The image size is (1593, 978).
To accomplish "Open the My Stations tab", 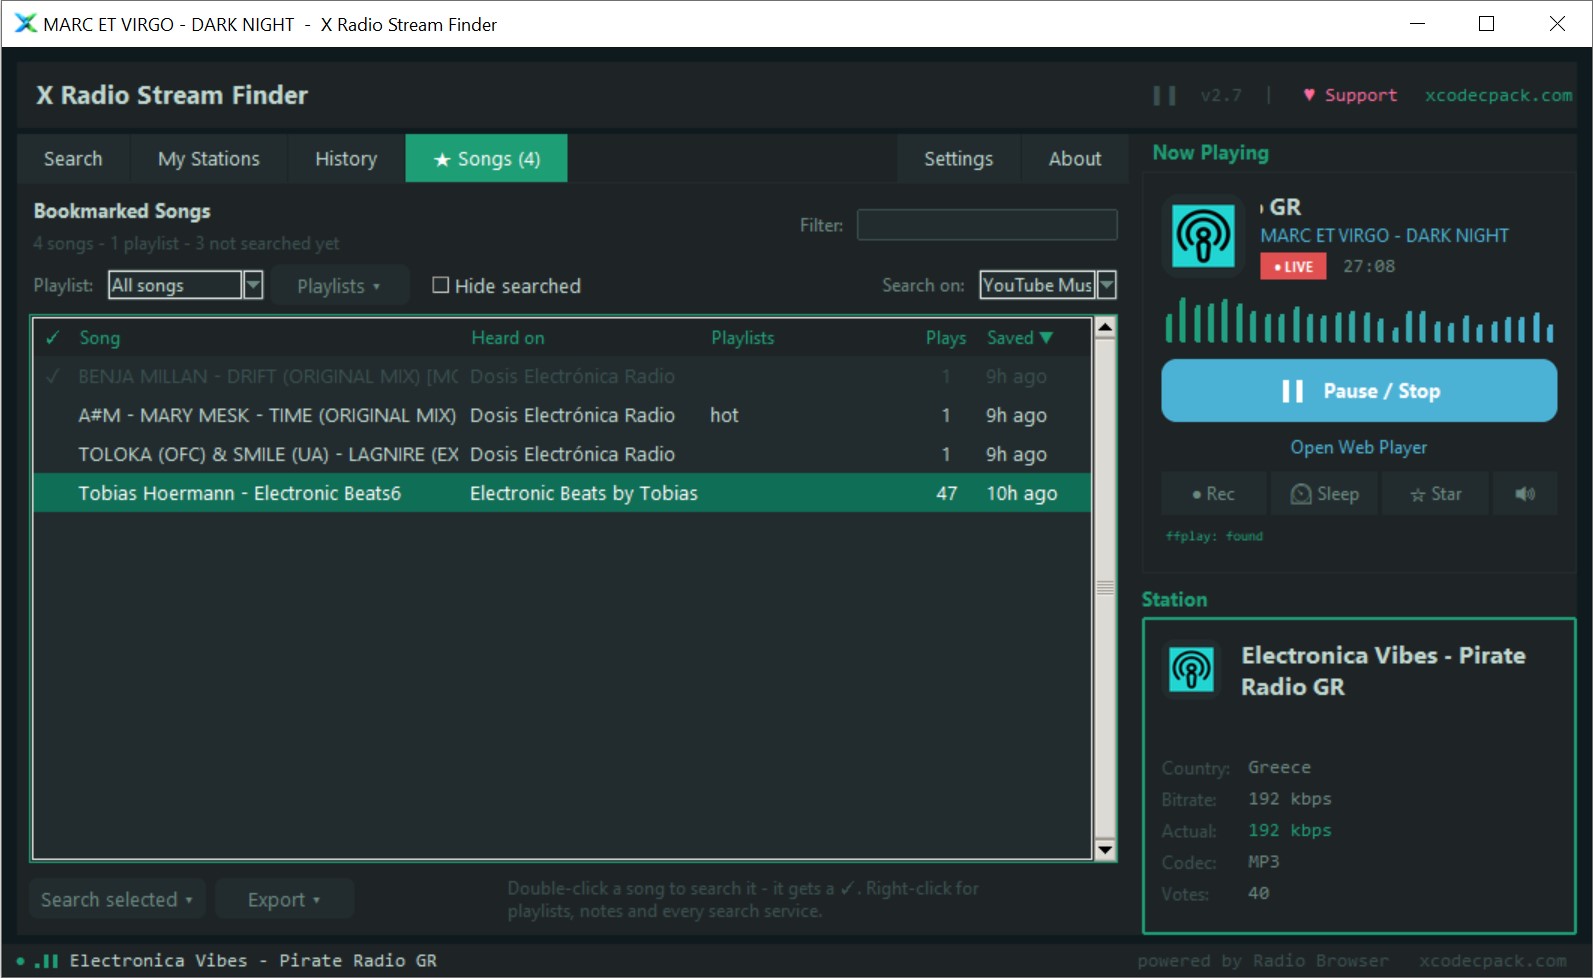I will pyautogui.click(x=209, y=159).
